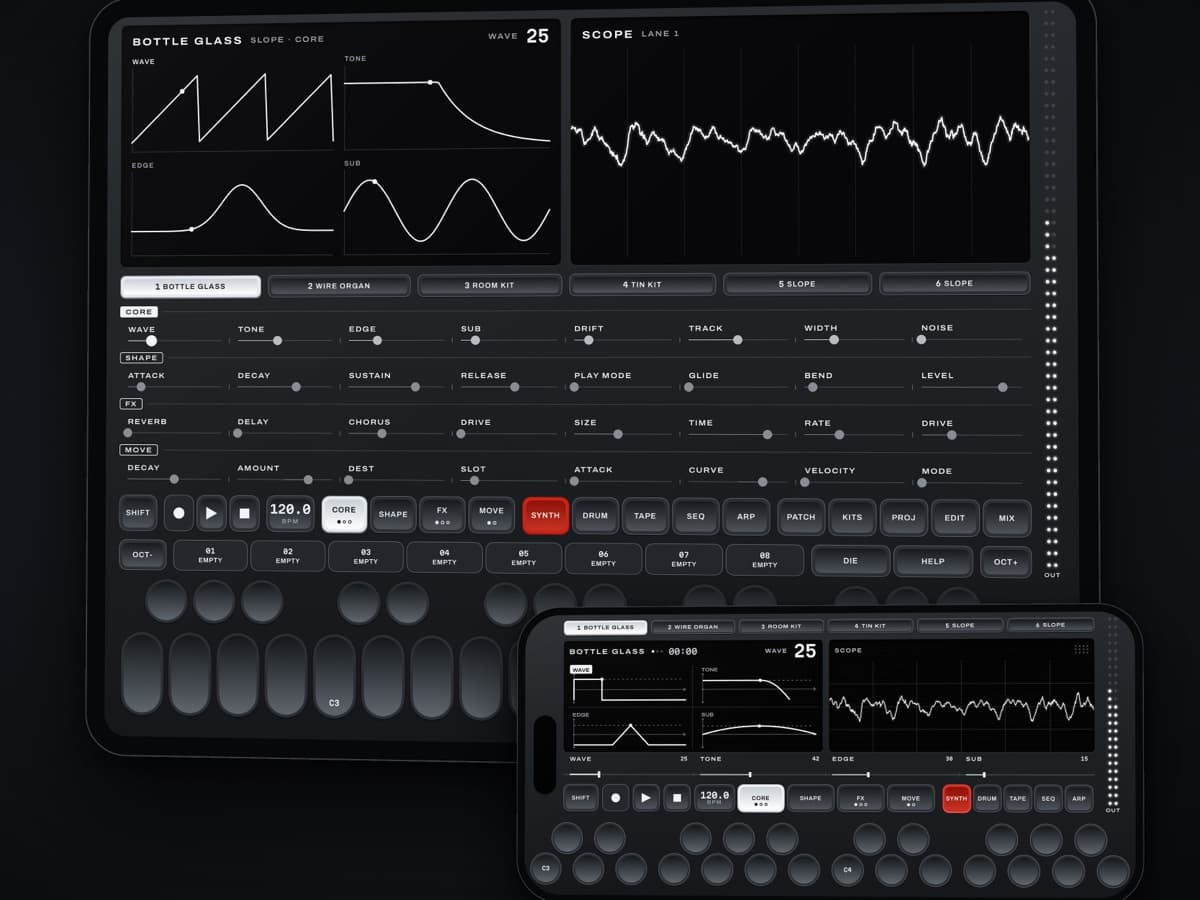
Task: Click the PLAY MODE slider handle
Action: pyautogui.click(x=574, y=387)
